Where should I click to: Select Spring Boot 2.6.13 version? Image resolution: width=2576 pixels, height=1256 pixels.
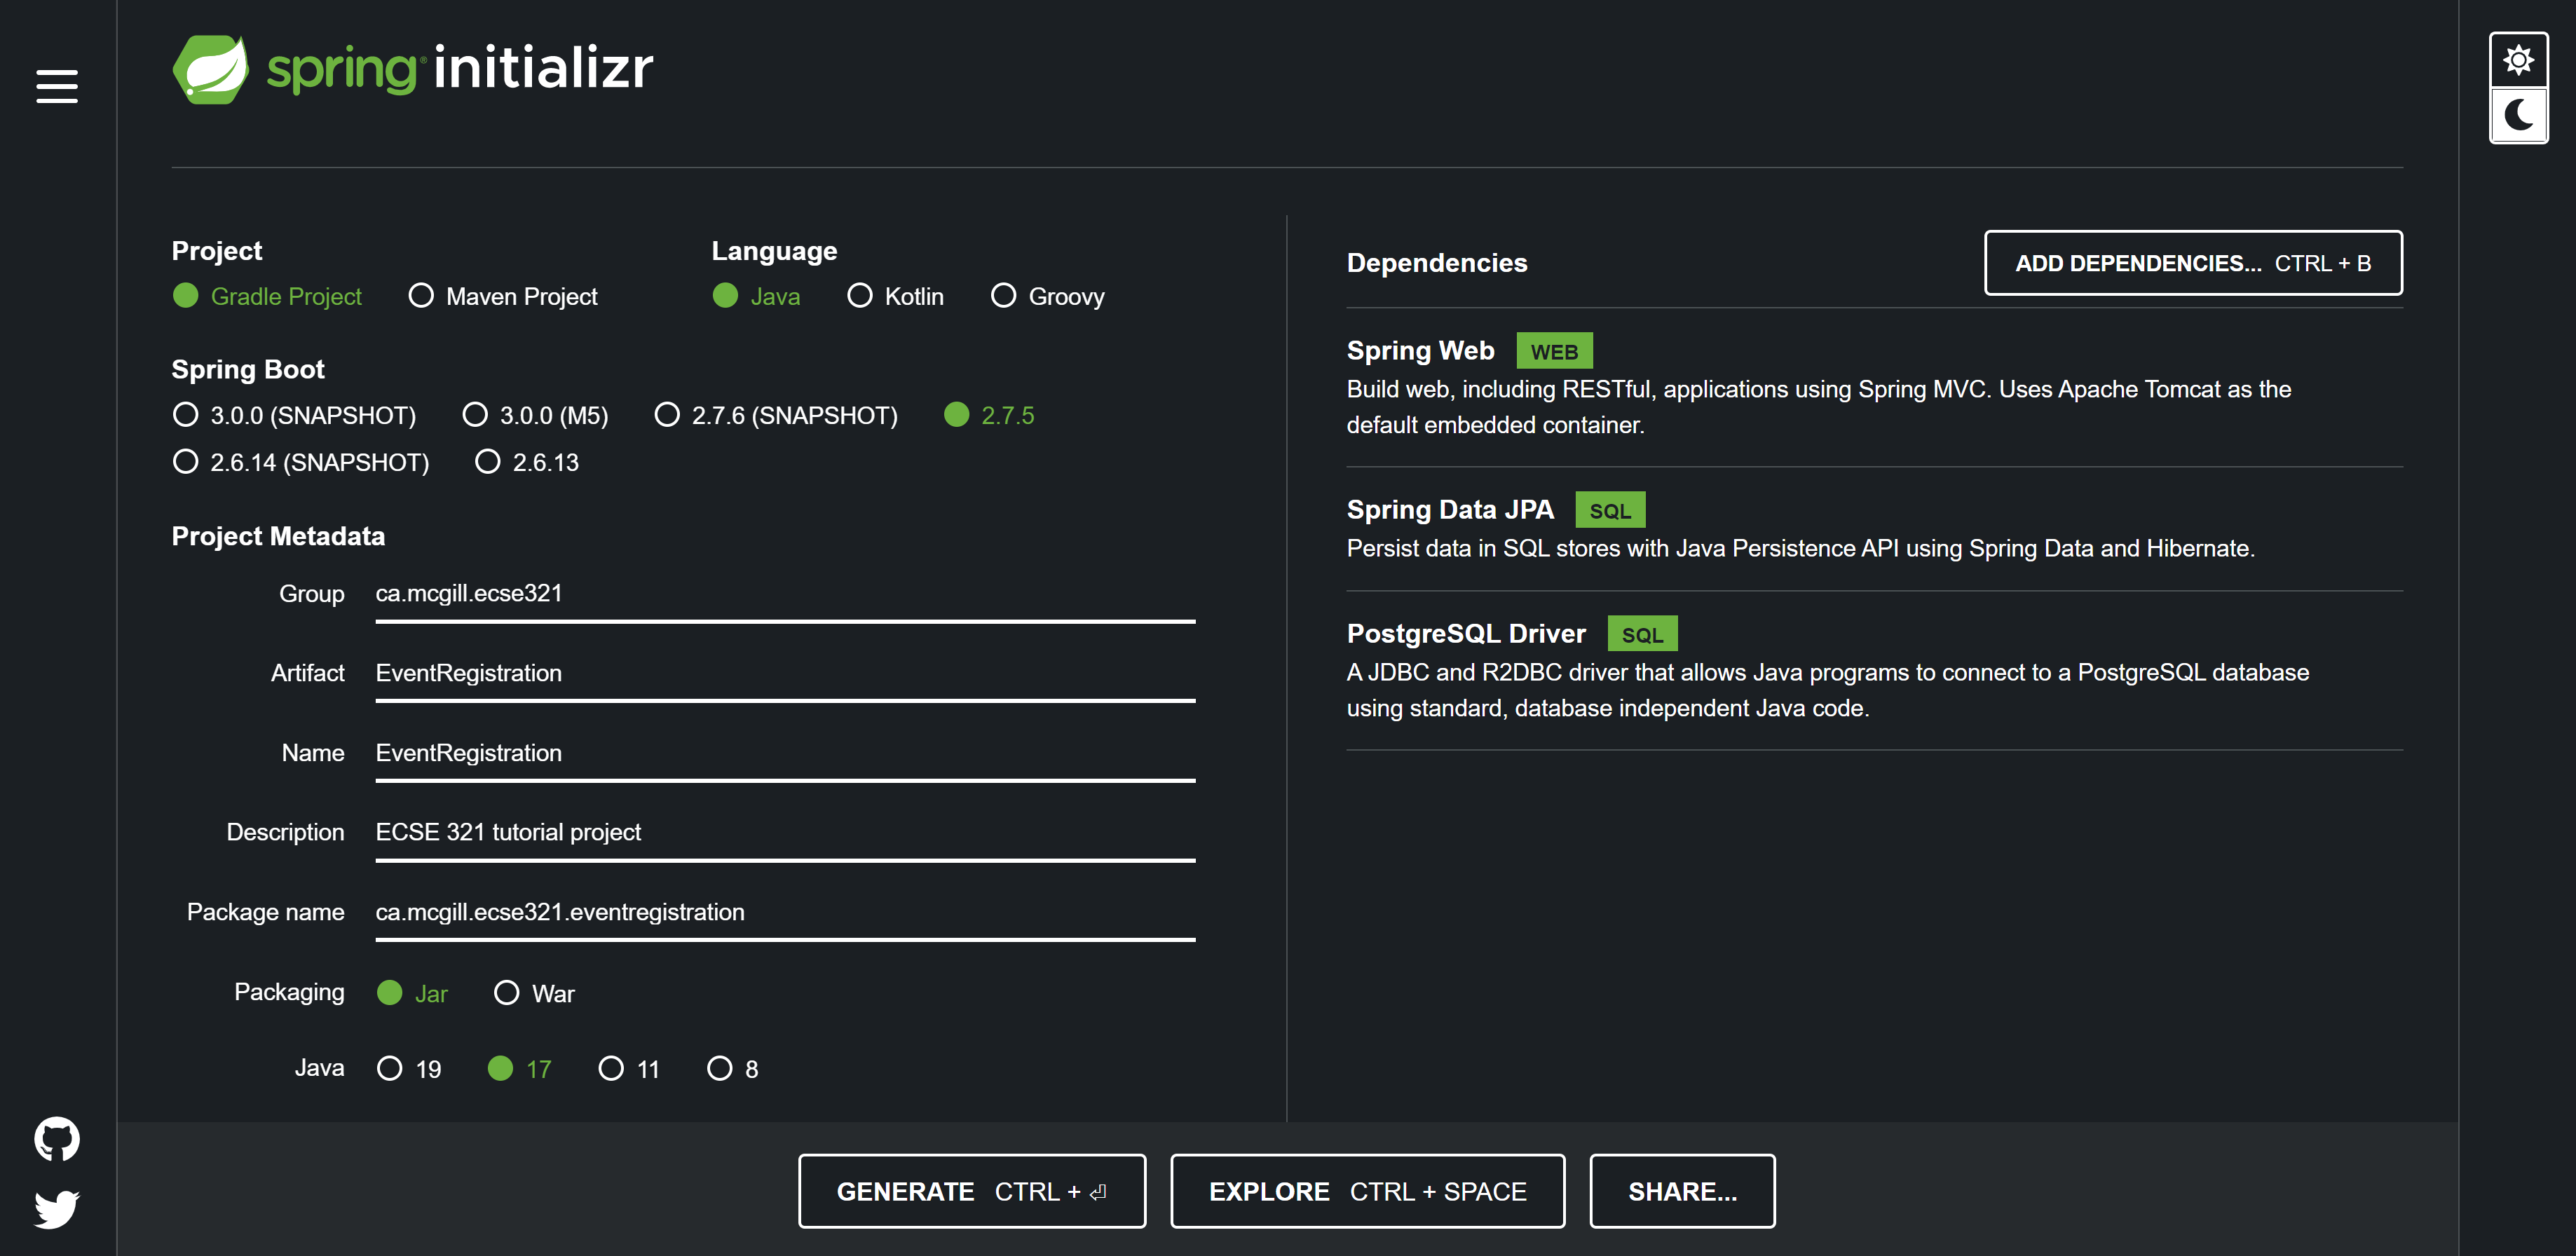[487, 462]
